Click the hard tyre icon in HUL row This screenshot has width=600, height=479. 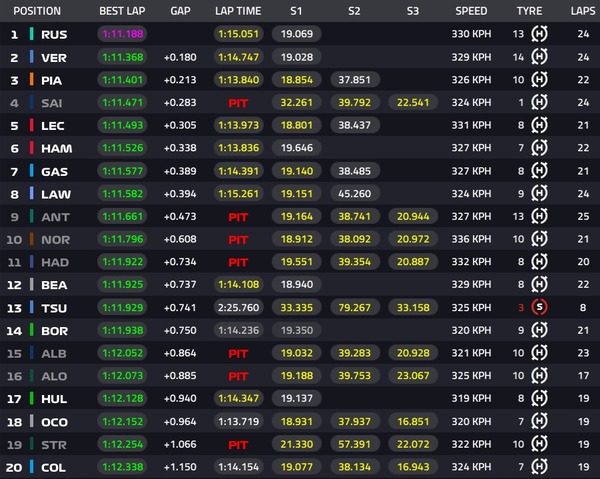539,398
